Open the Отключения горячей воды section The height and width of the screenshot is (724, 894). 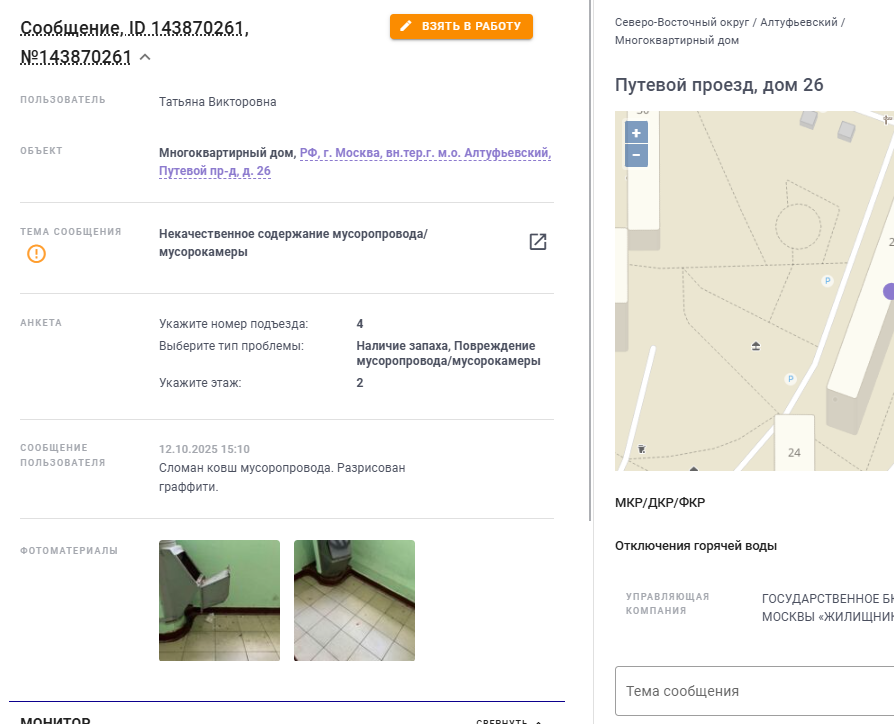(696, 546)
